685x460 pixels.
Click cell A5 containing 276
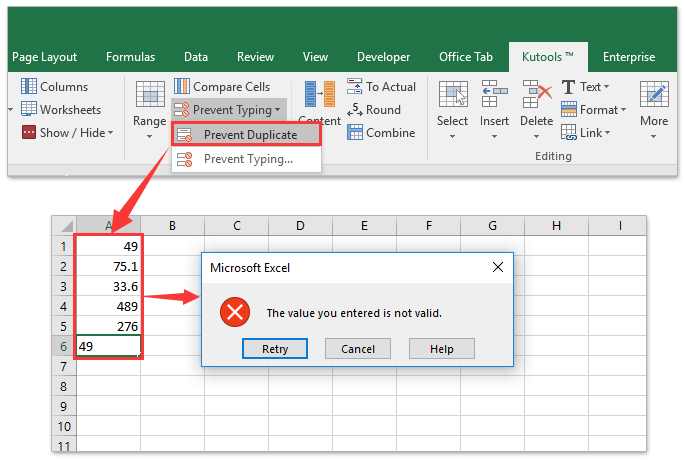pyautogui.click(x=109, y=326)
